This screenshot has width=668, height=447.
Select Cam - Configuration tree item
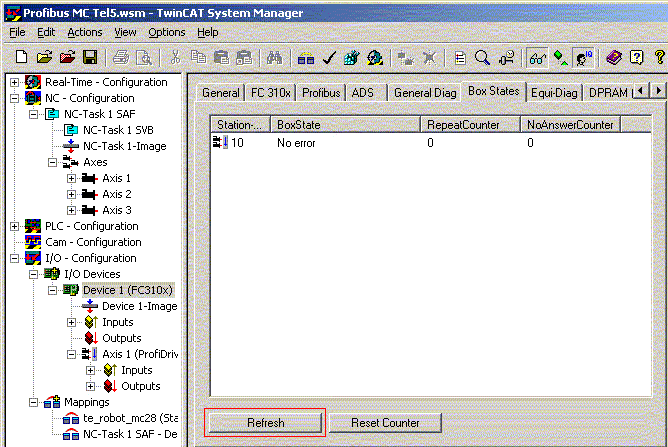tap(93, 242)
